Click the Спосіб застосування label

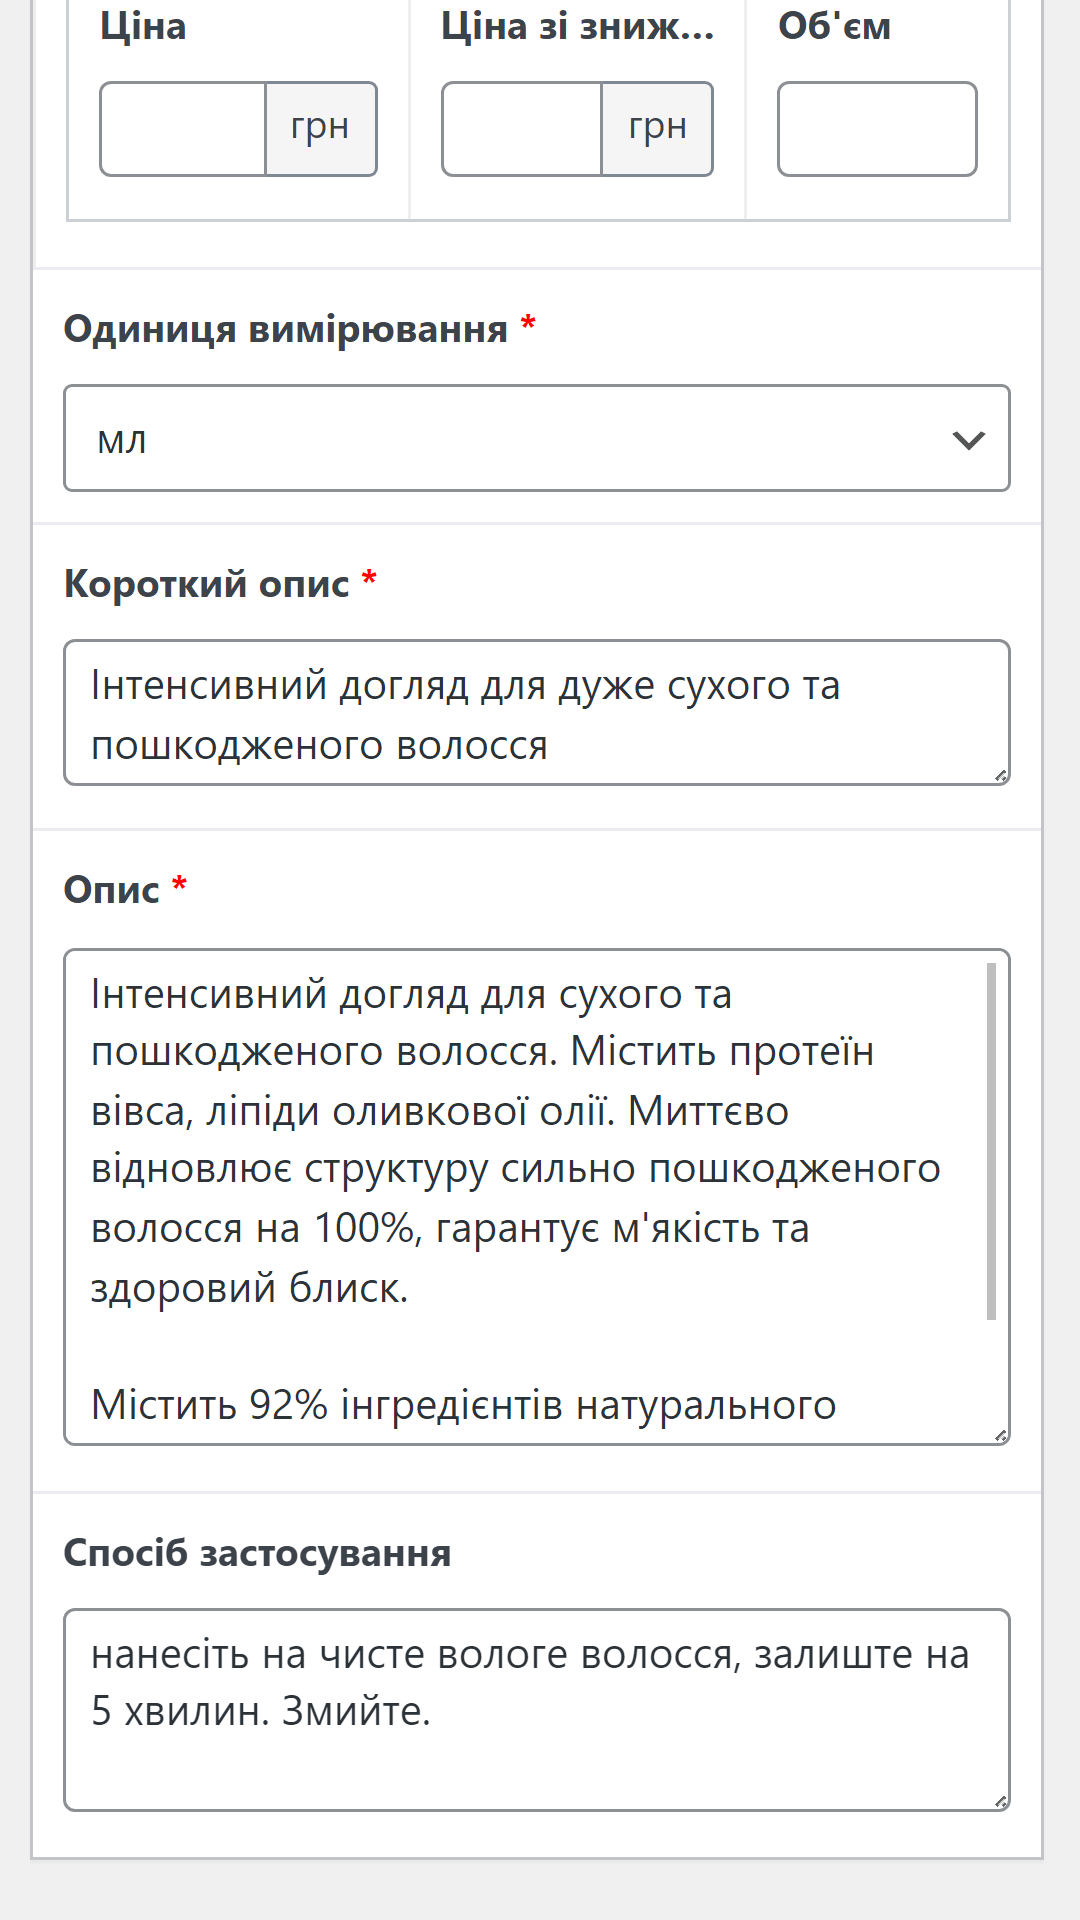click(x=257, y=1553)
